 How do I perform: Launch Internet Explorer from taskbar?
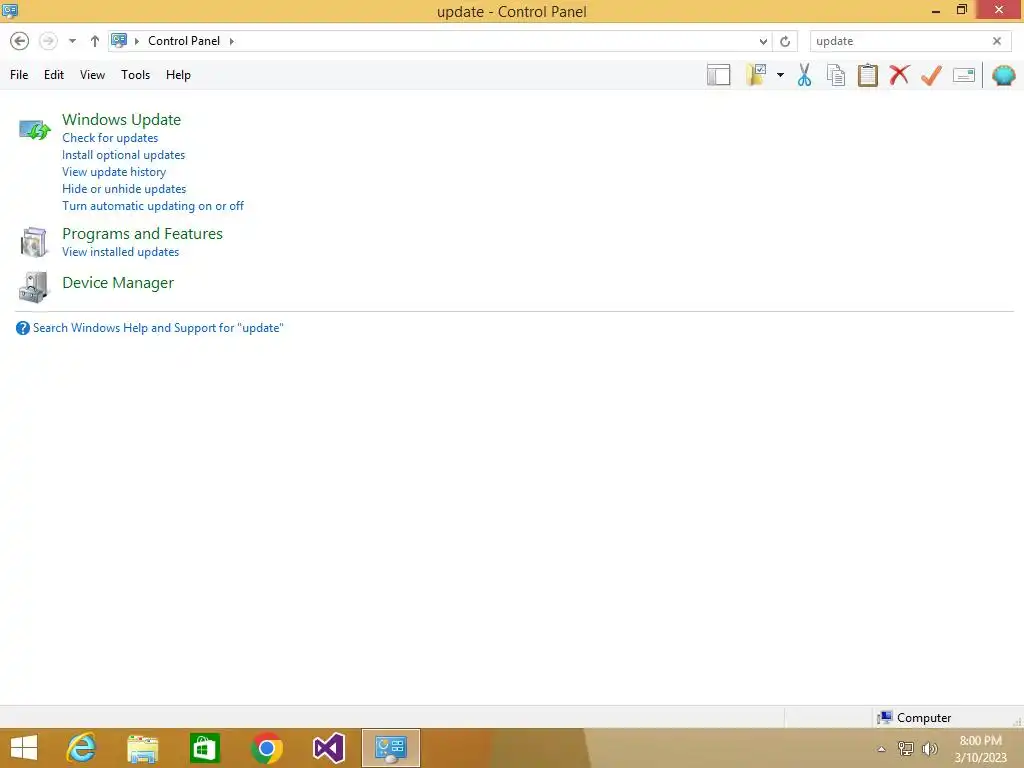point(81,748)
